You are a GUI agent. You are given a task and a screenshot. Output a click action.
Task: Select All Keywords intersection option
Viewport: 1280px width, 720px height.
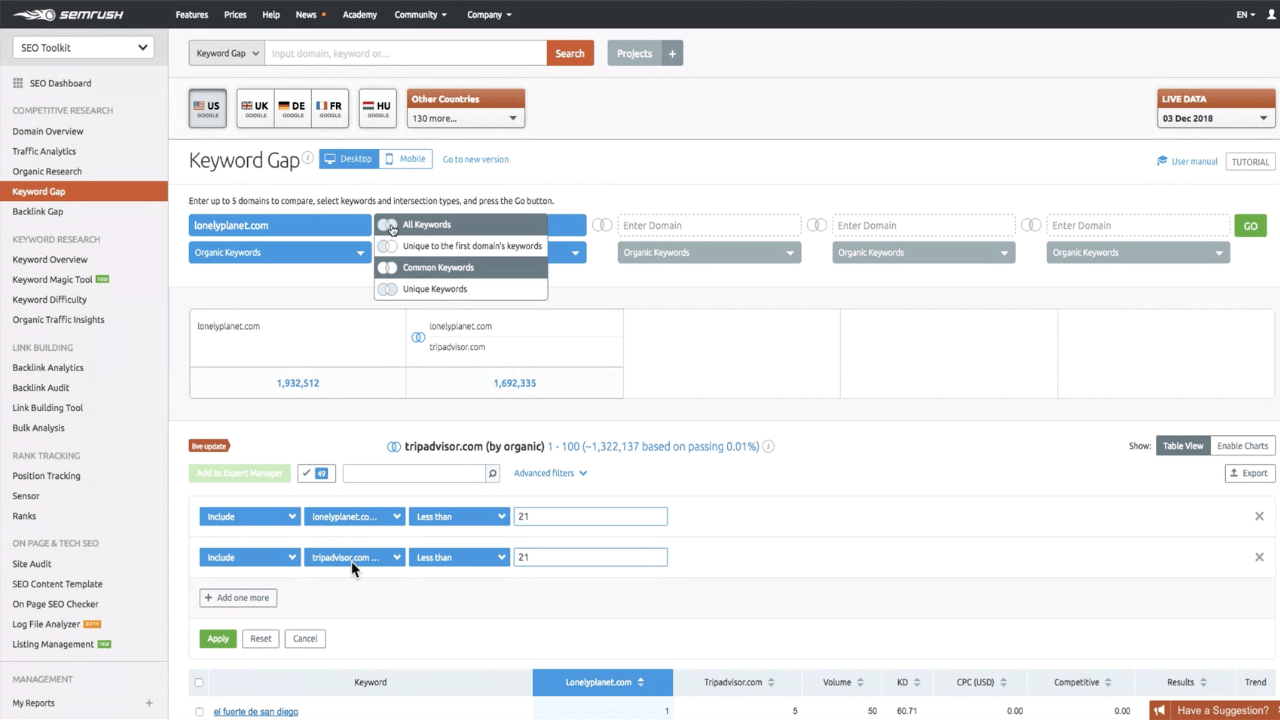tap(461, 225)
